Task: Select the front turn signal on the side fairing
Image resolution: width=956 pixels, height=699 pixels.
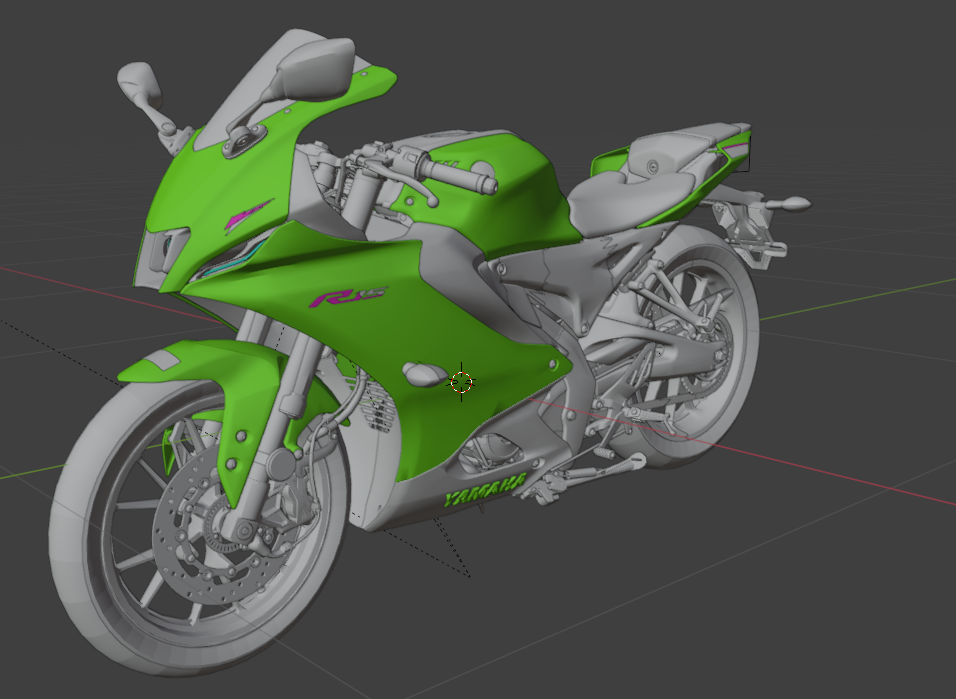Action: click(x=425, y=373)
